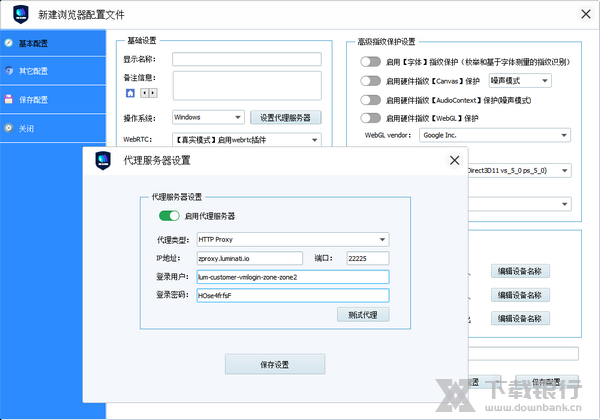Click the second 编辑设备名称 button
This screenshot has height=420, width=600.
(x=520, y=295)
